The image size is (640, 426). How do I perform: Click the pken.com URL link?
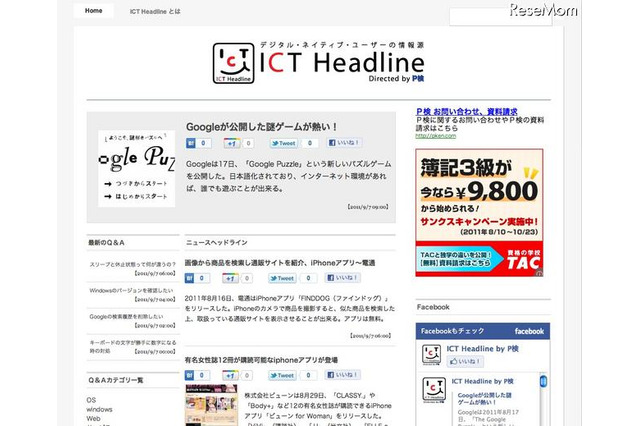click(x=436, y=136)
